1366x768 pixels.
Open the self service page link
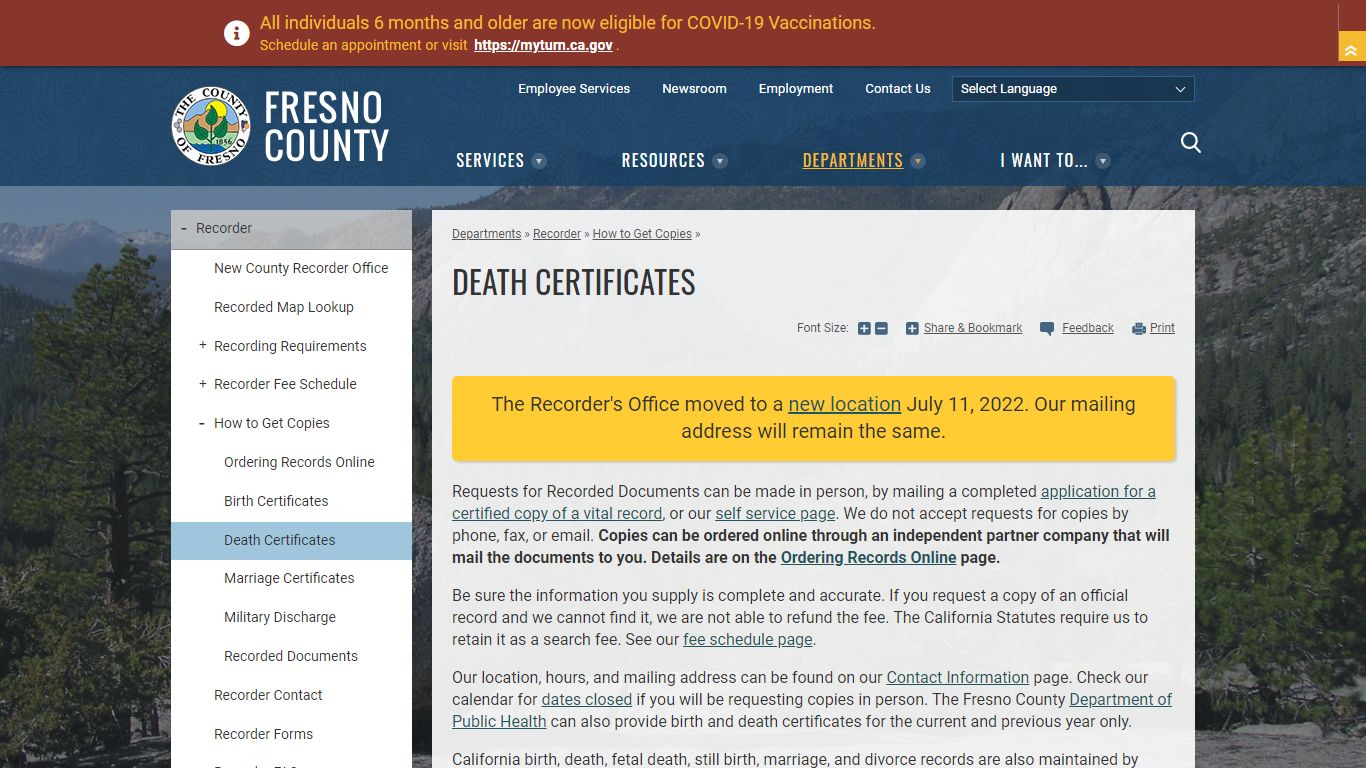[x=775, y=513]
